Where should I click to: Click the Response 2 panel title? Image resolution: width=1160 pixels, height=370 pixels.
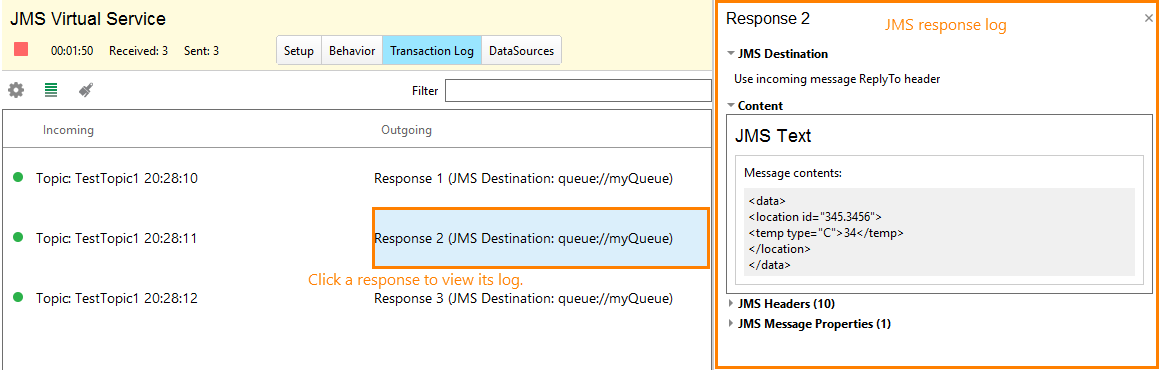coord(768,19)
